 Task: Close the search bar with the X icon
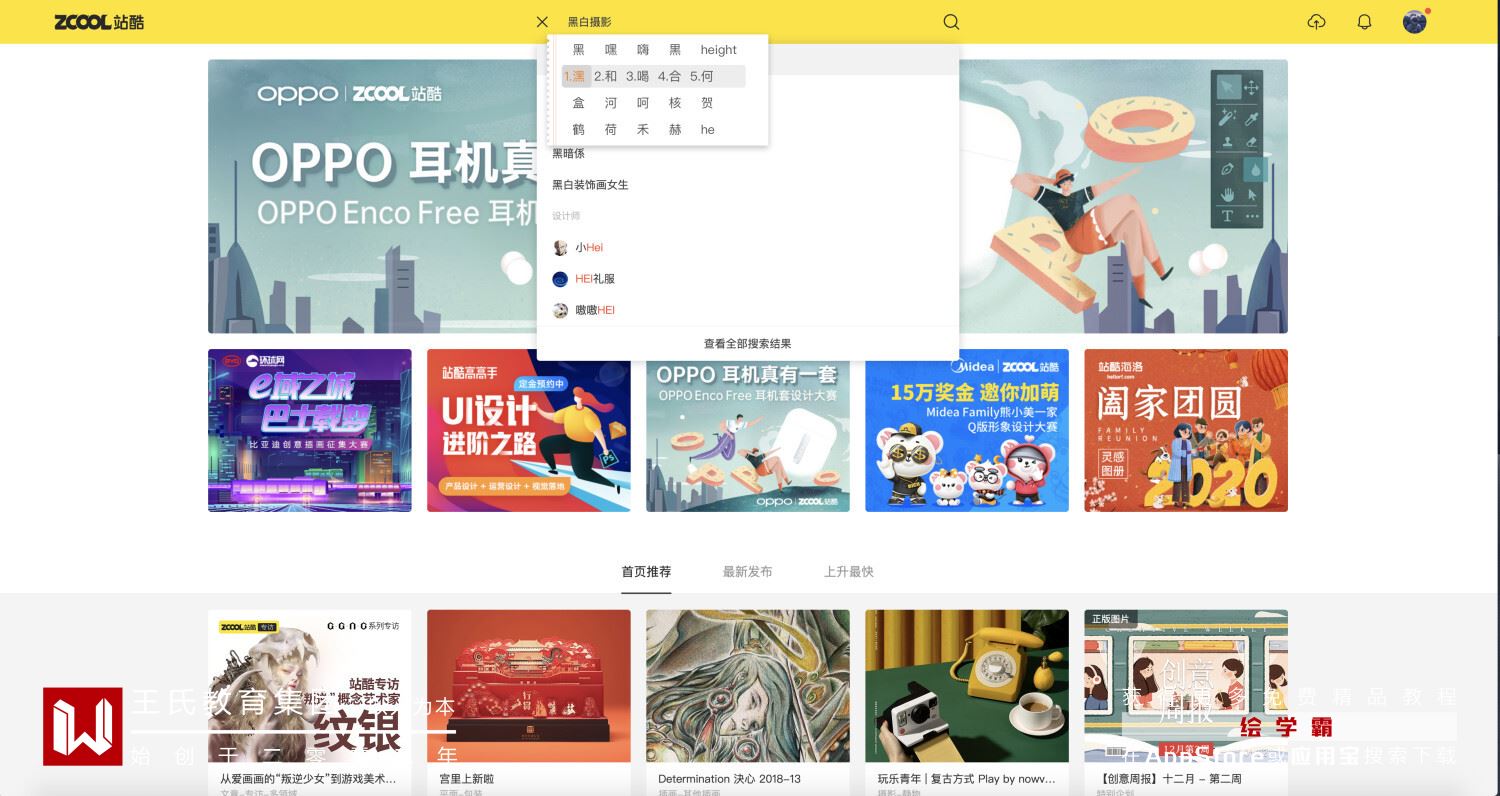coord(542,21)
